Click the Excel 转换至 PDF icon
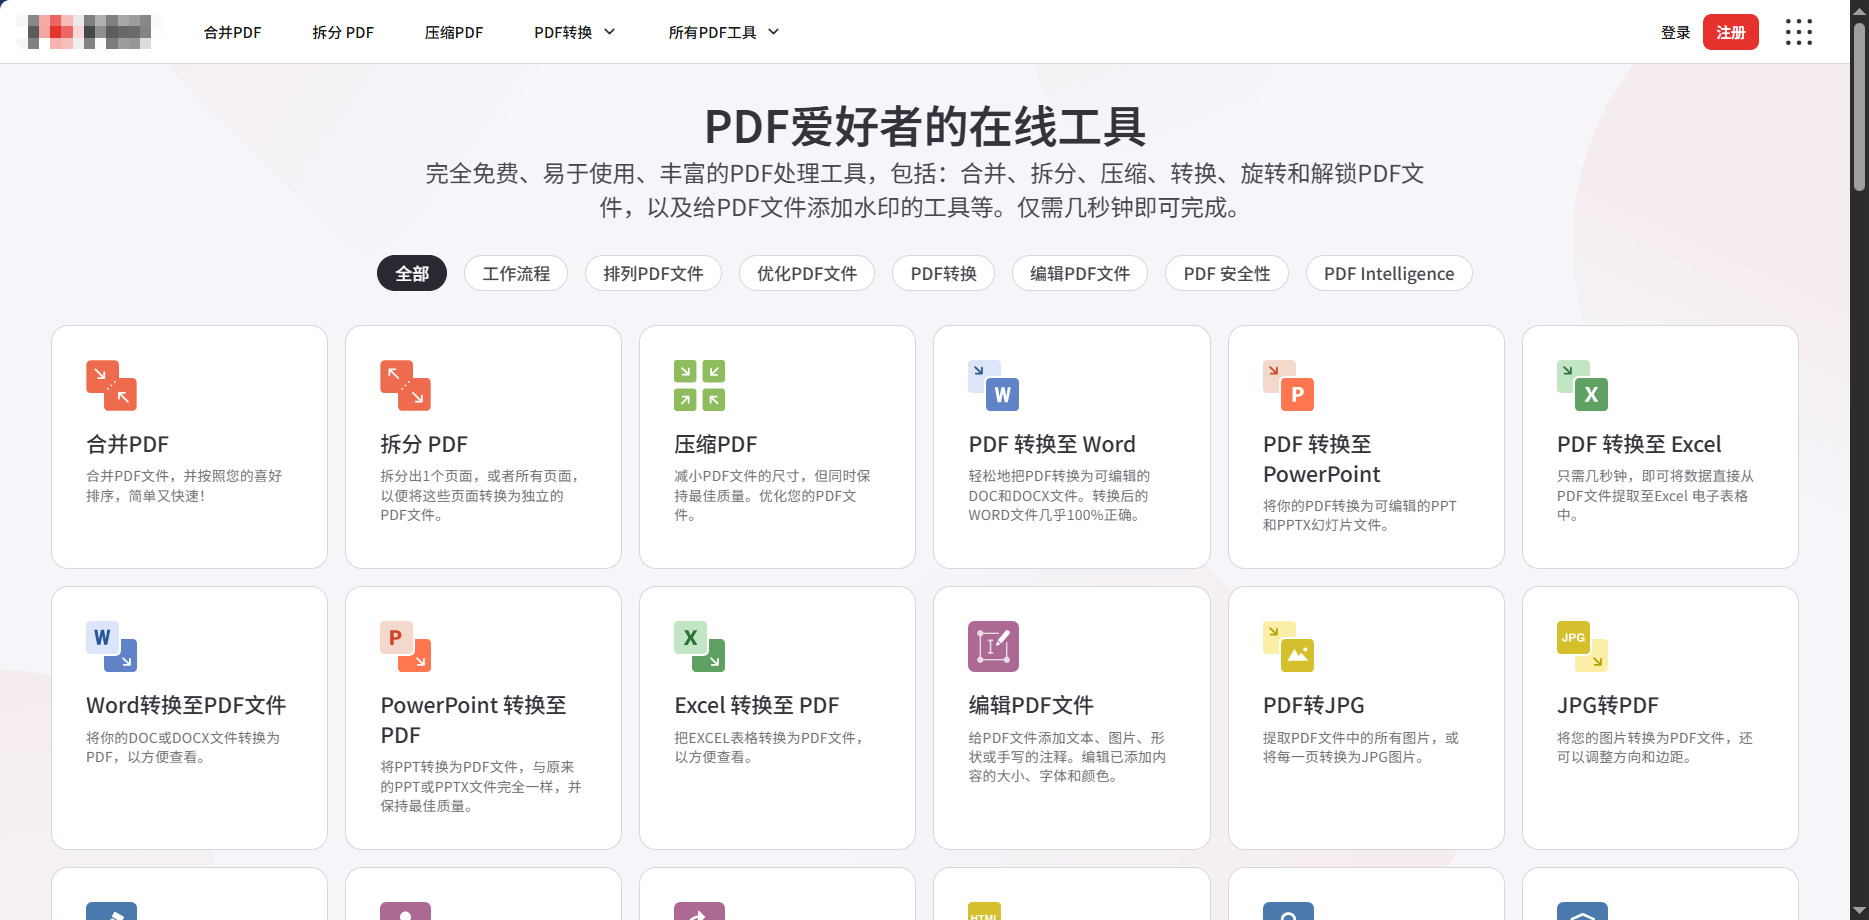1869x920 pixels. 699,646
